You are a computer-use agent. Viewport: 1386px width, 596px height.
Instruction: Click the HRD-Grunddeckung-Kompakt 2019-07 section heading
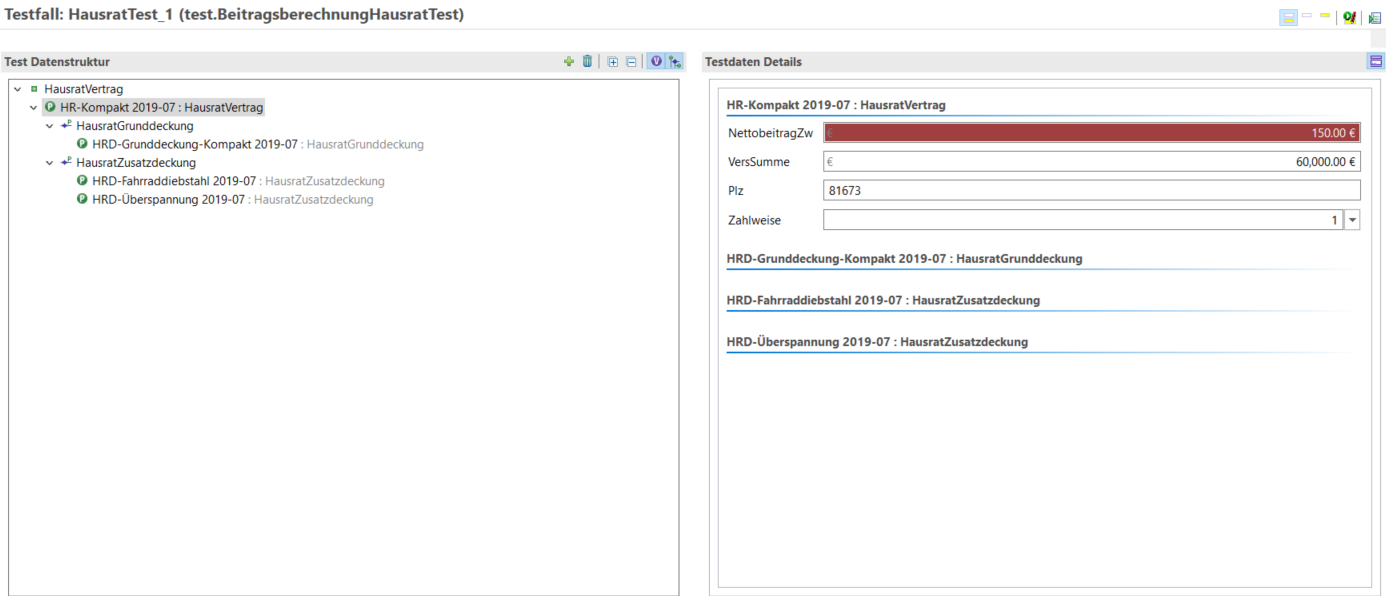(x=904, y=259)
